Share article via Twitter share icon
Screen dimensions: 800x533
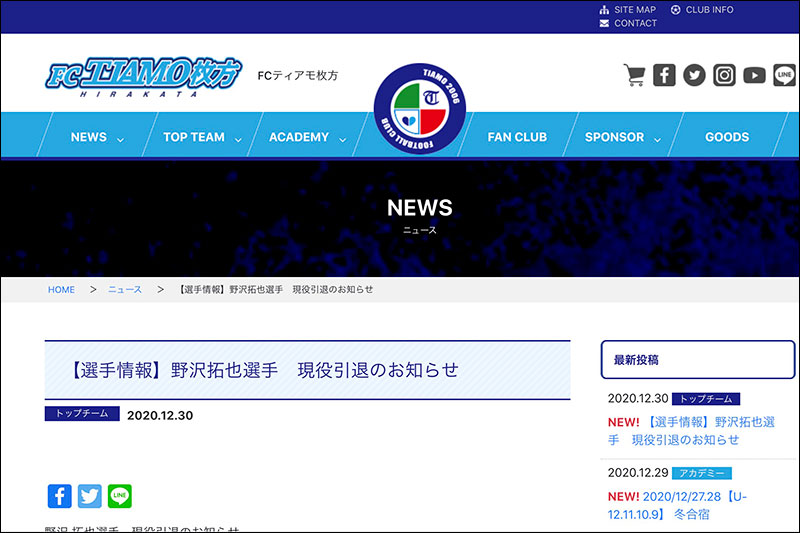tap(90, 496)
